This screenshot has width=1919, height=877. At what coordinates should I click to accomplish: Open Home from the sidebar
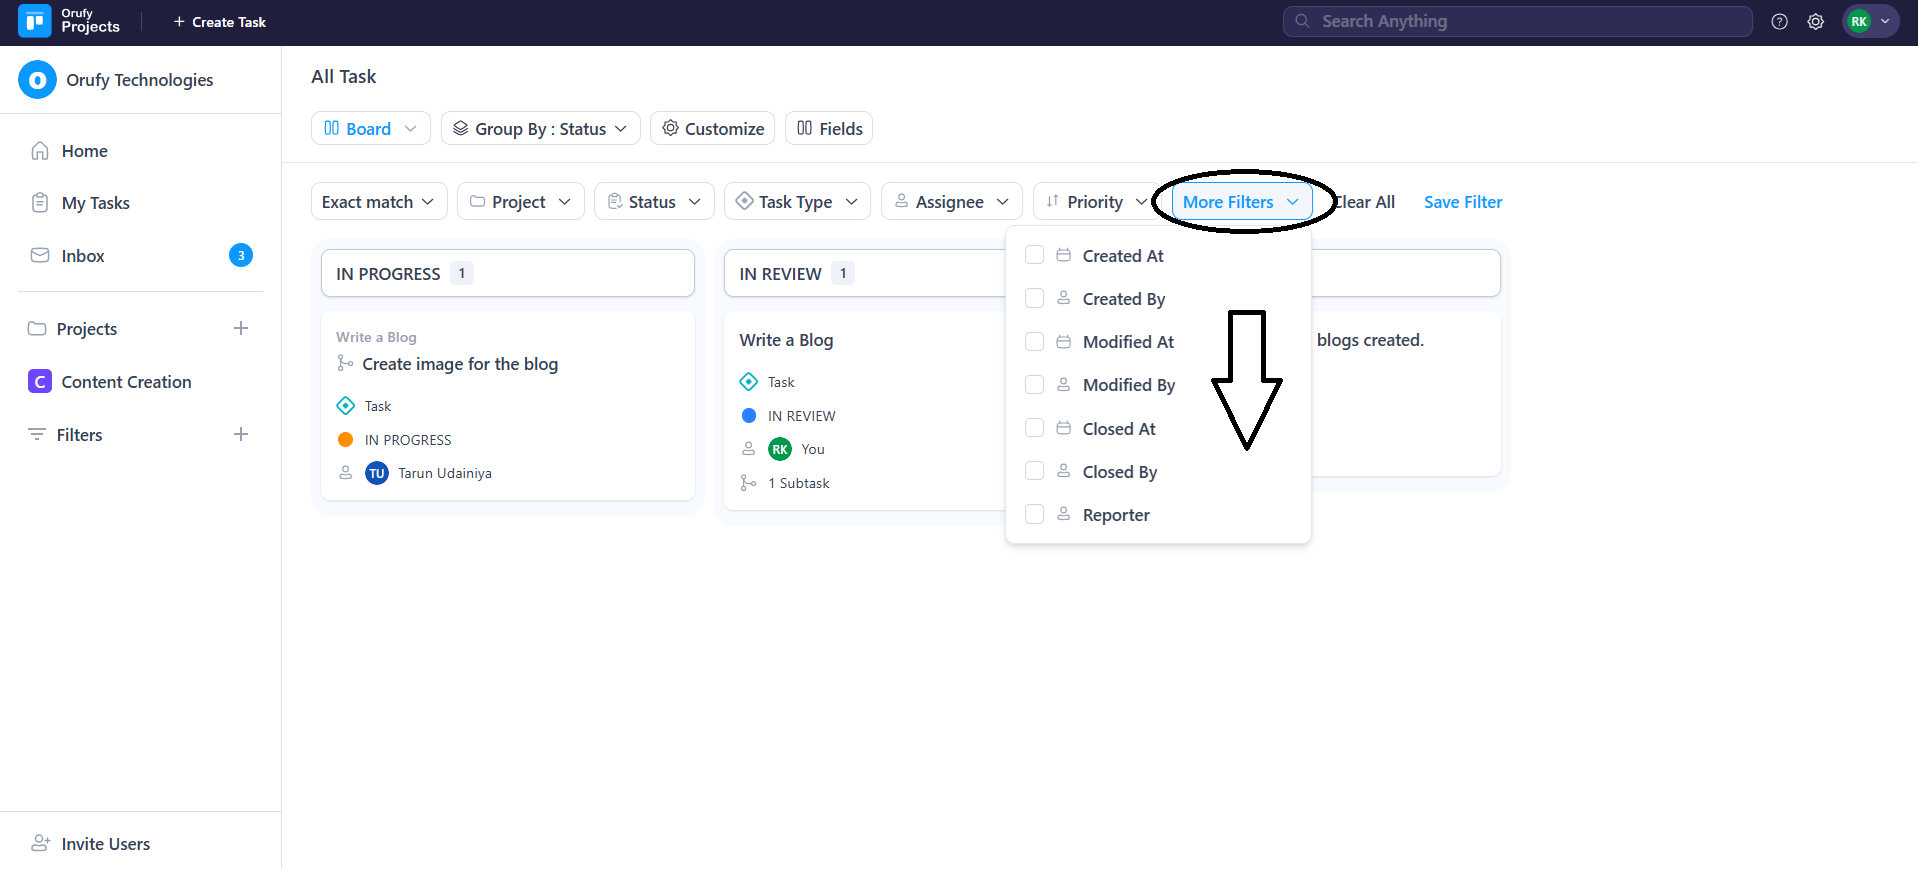point(84,151)
